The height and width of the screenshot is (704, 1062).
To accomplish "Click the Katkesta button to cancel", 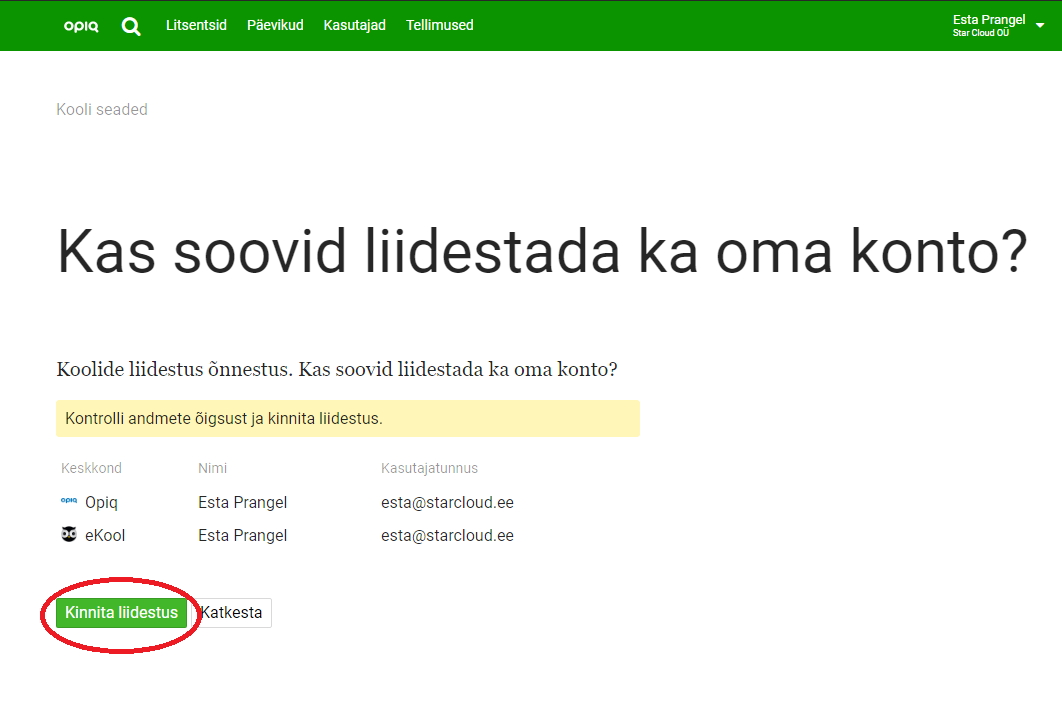I will (x=232, y=613).
